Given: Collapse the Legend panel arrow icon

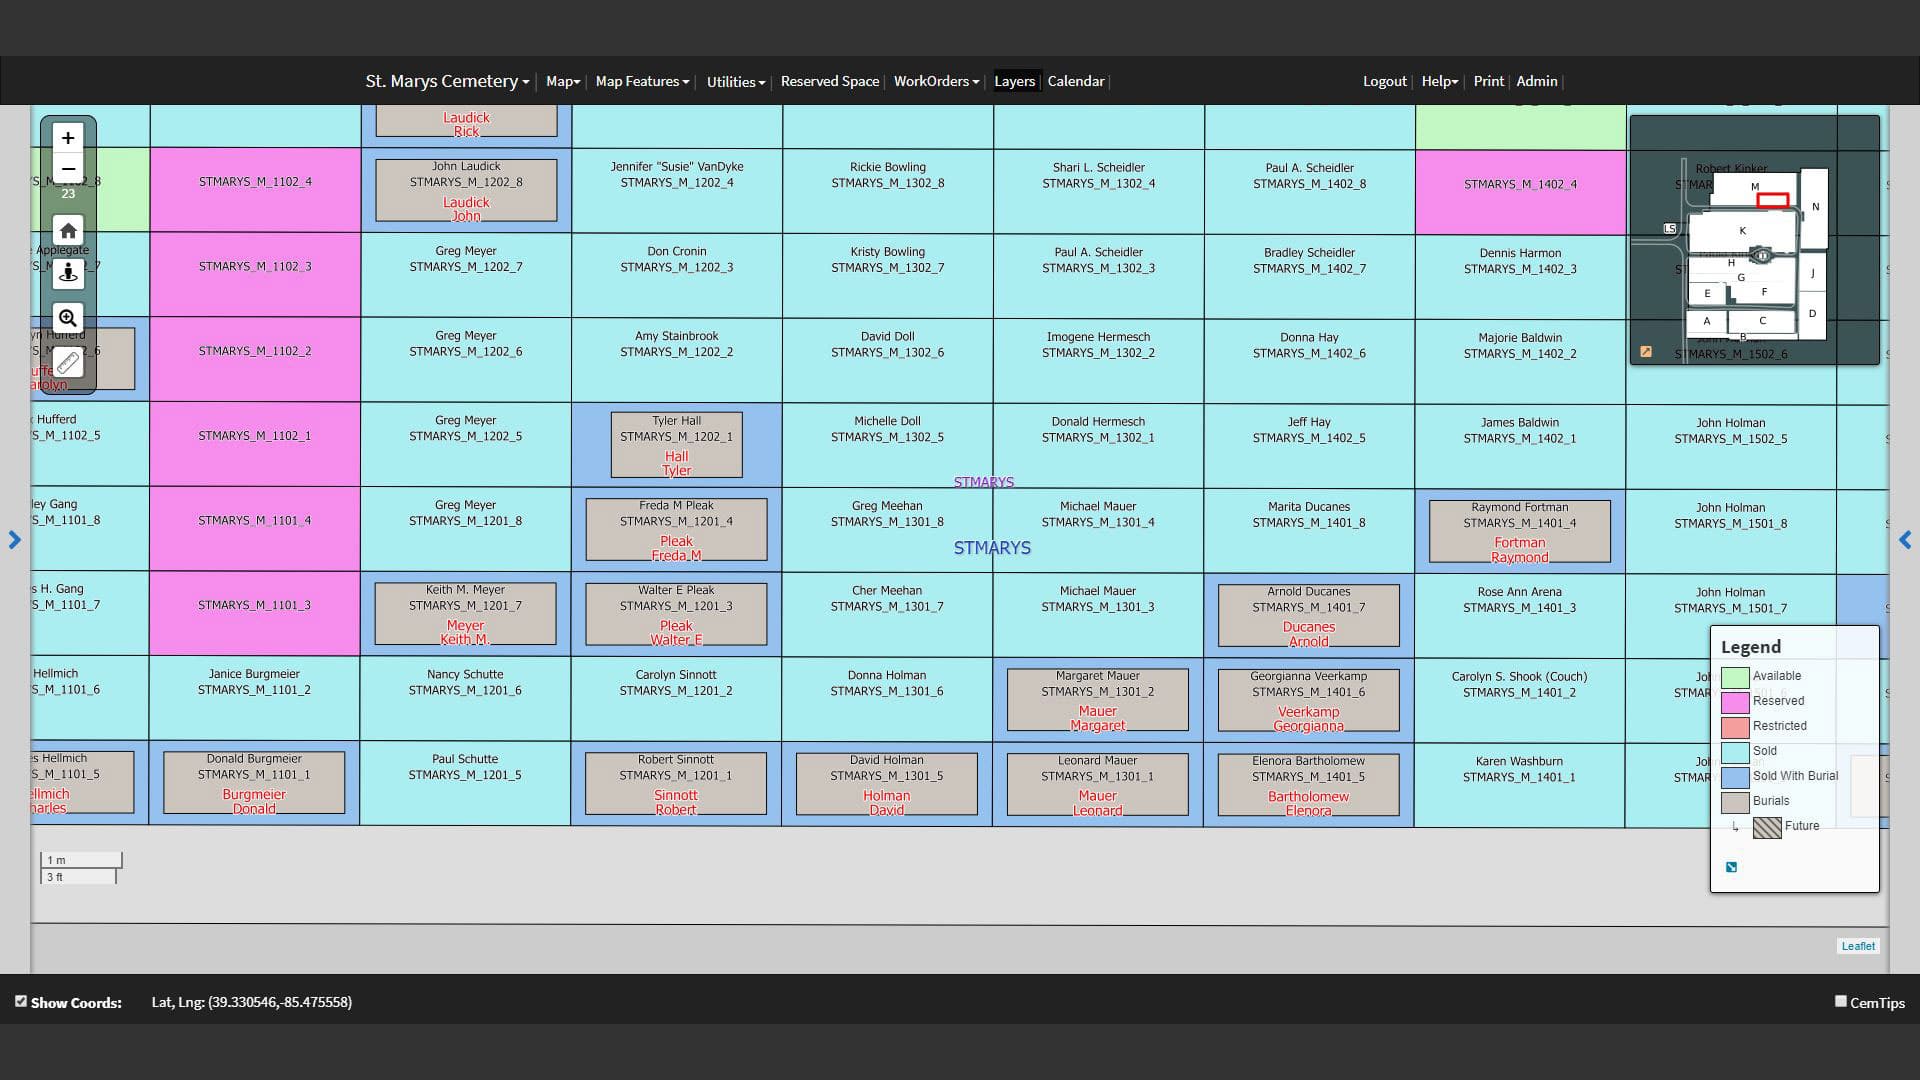Looking at the screenshot, I should point(1732,867).
